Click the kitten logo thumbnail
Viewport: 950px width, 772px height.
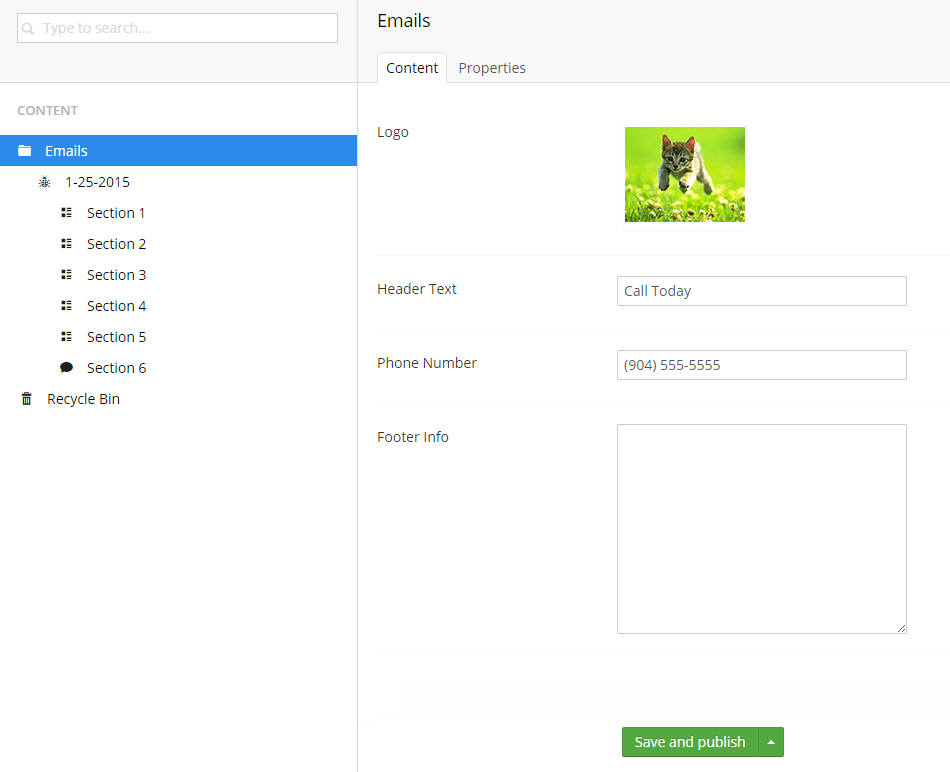click(x=685, y=174)
